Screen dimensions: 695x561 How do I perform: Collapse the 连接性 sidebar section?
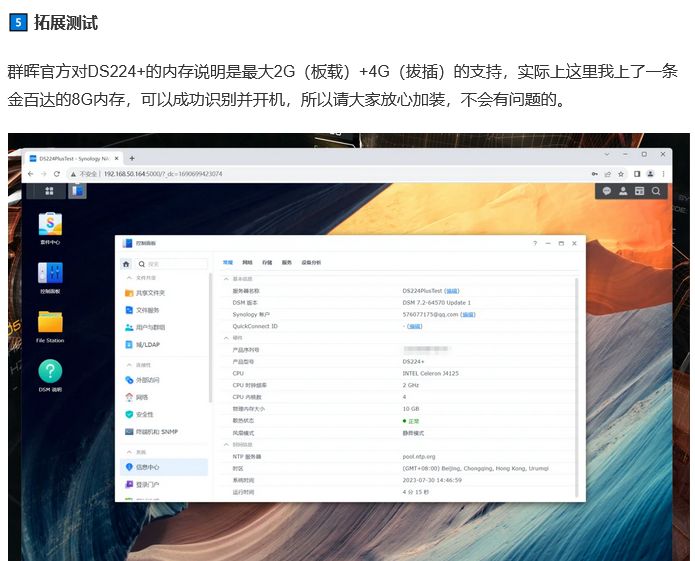129,365
